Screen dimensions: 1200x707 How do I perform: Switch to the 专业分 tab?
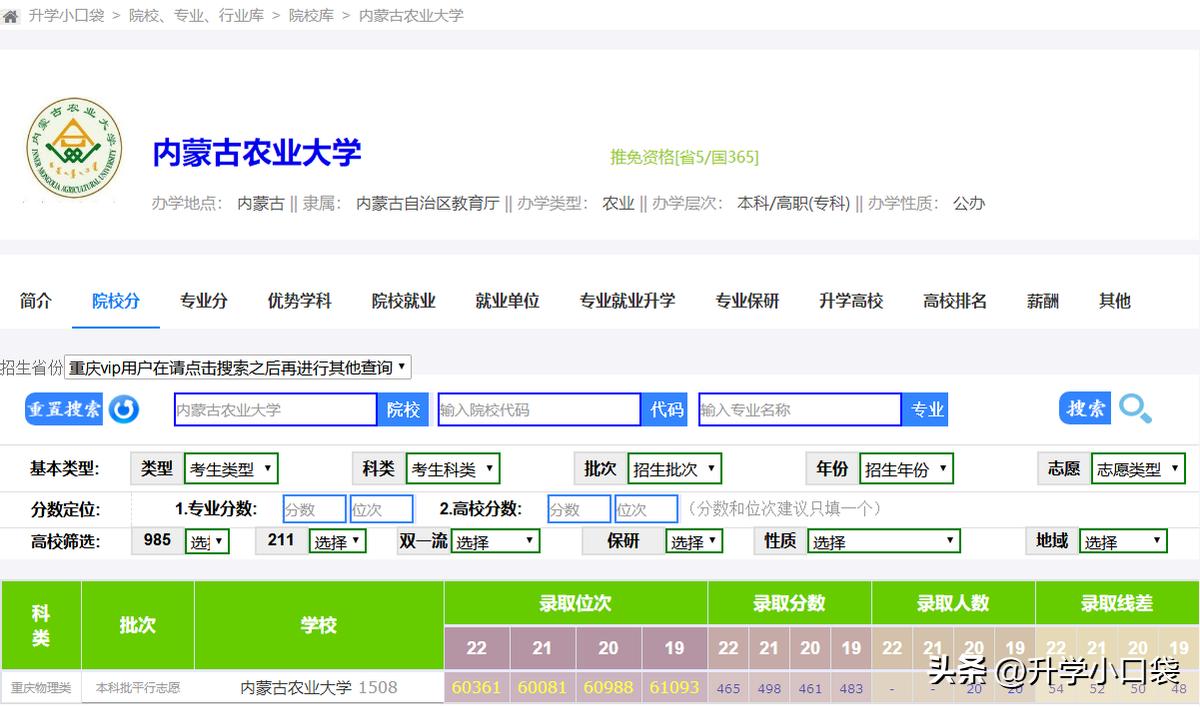click(204, 300)
